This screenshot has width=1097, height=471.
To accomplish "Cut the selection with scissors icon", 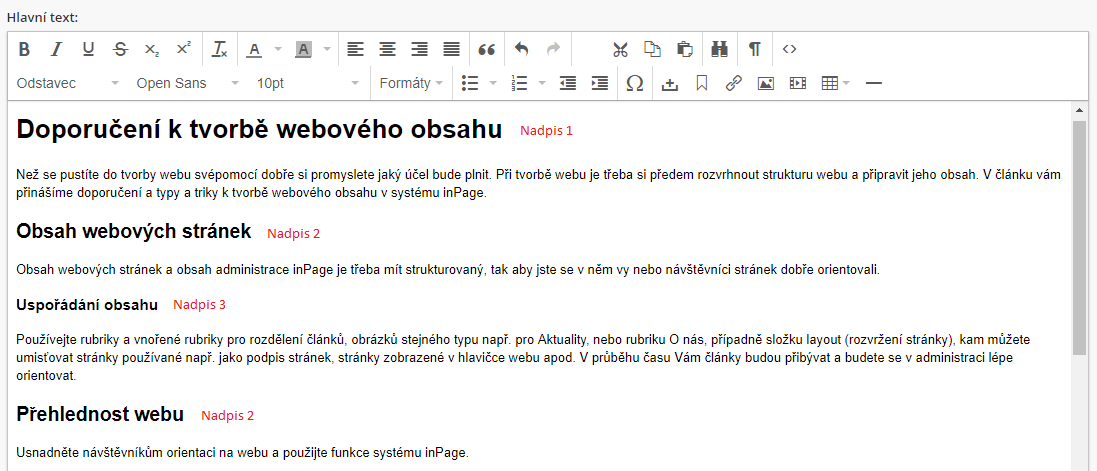I will [x=621, y=49].
